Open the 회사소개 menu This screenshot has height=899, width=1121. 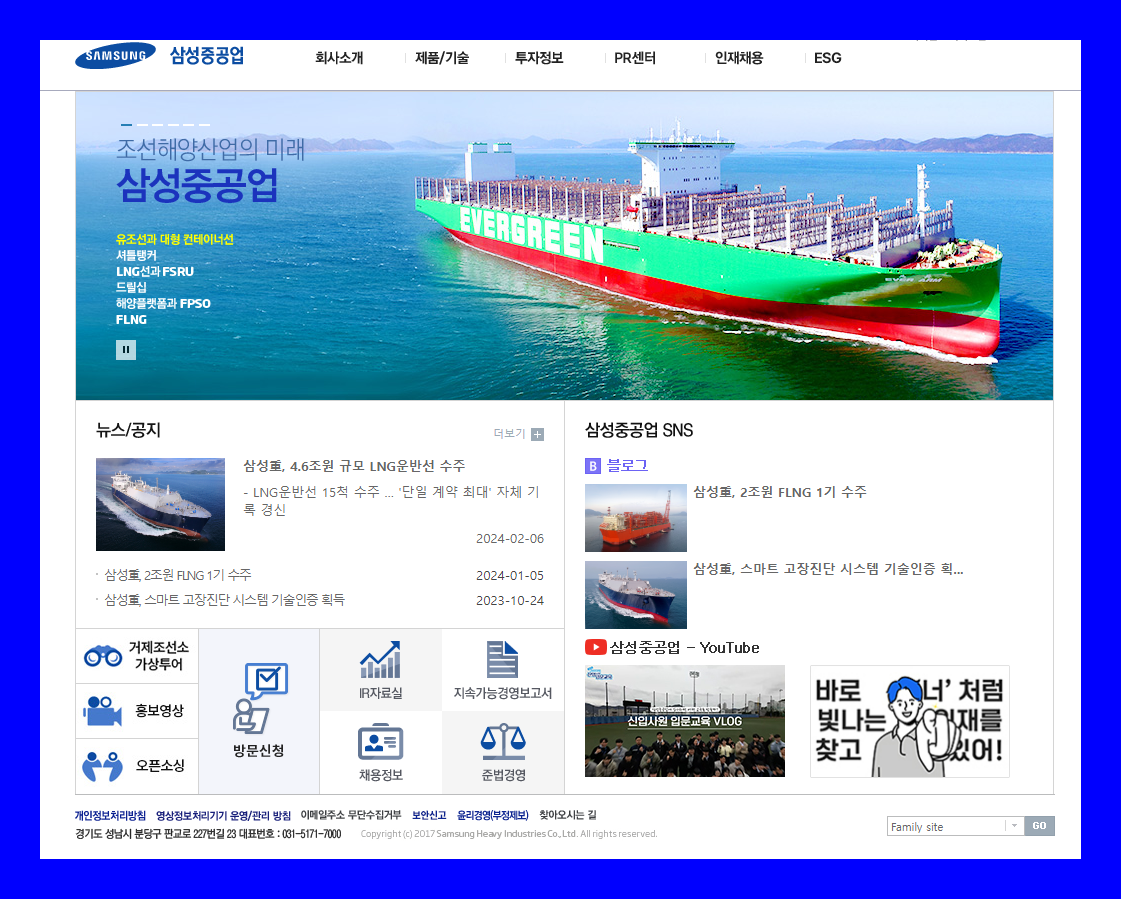click(339, 58)
